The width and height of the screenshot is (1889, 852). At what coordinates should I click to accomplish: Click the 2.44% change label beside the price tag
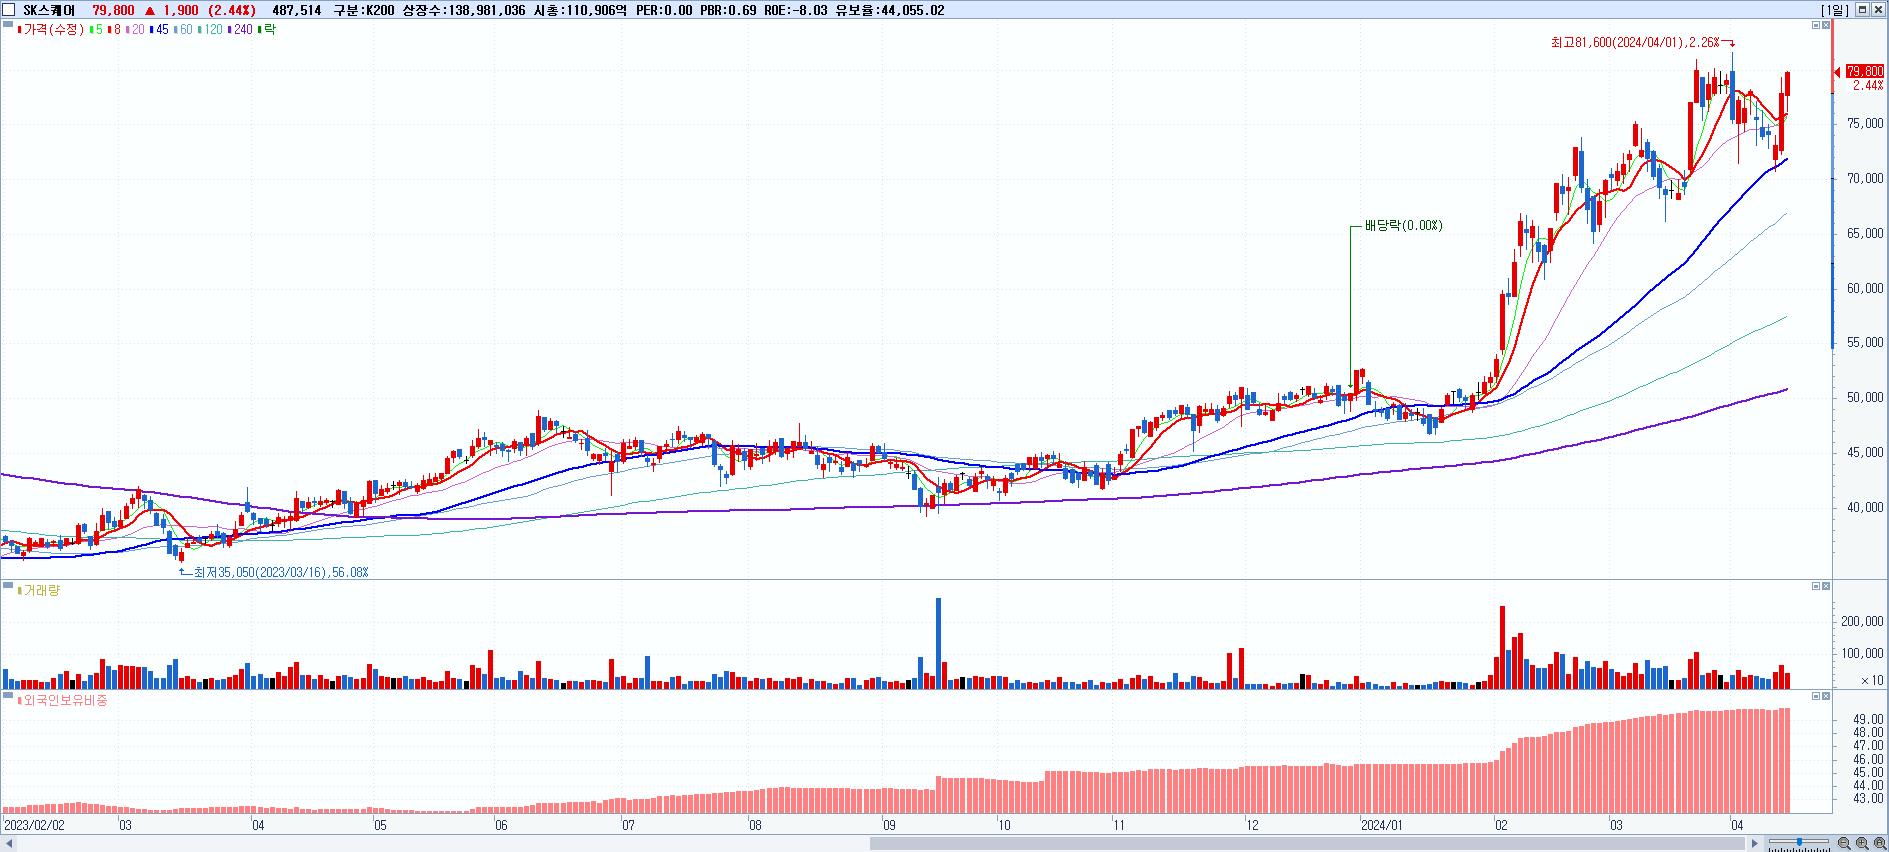pos(1868,86)
